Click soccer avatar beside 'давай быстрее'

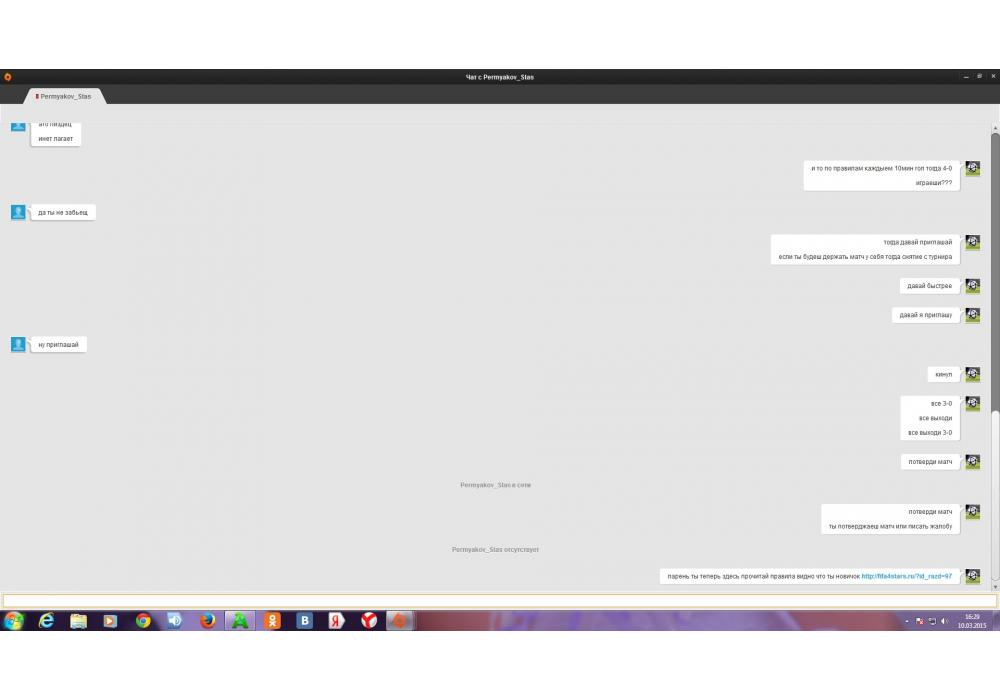pyautogui.click(x=973, y=286)
